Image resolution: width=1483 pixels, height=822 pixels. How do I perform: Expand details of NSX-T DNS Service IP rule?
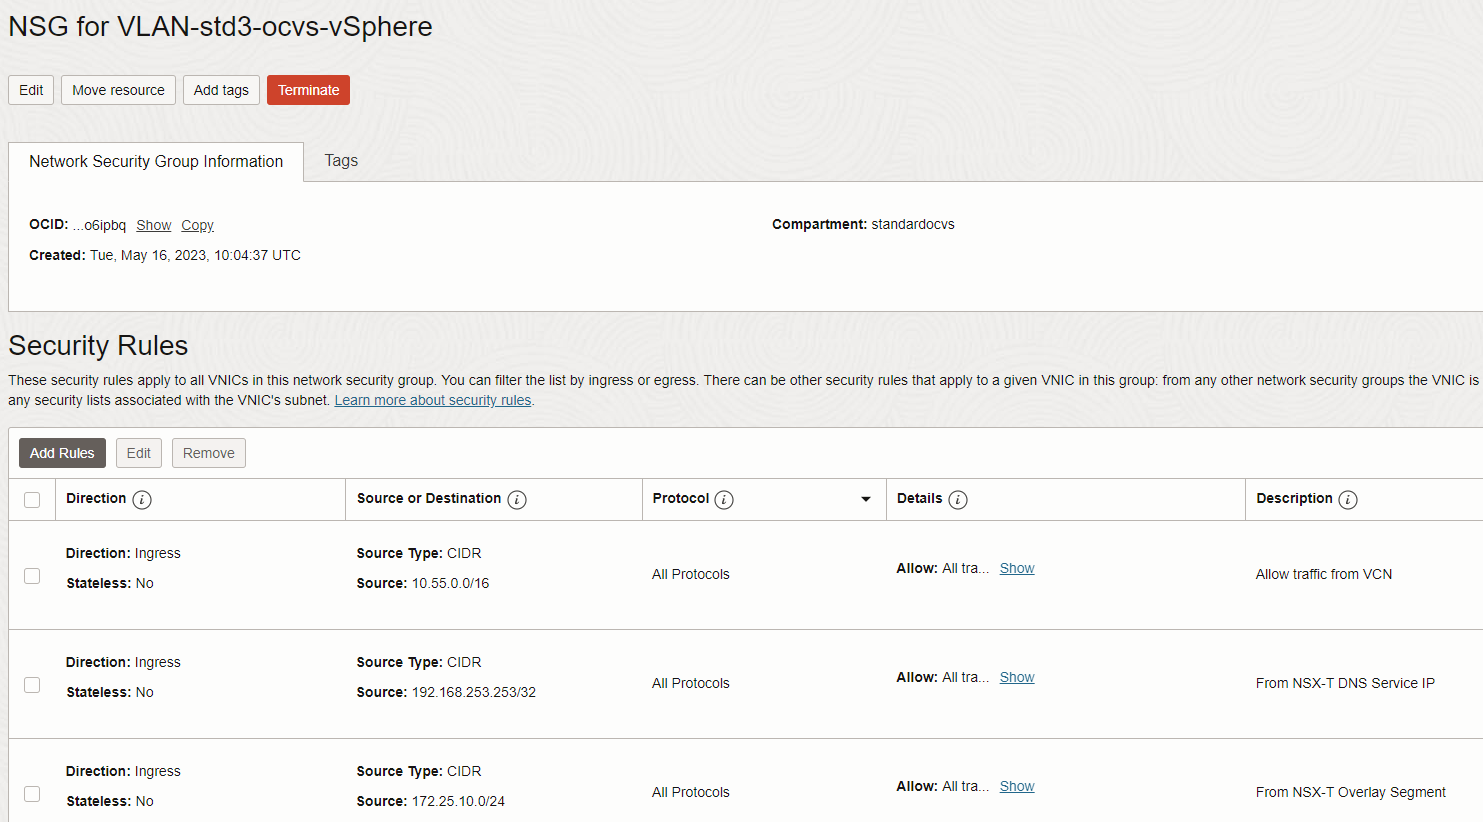point(1017,677)
